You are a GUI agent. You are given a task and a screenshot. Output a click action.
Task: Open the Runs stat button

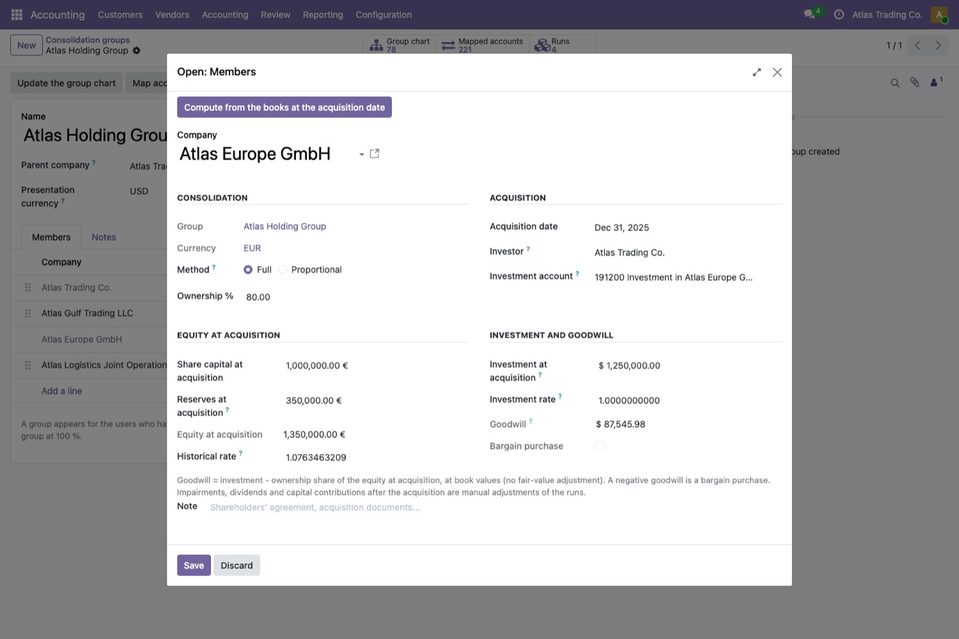point(563,45)
